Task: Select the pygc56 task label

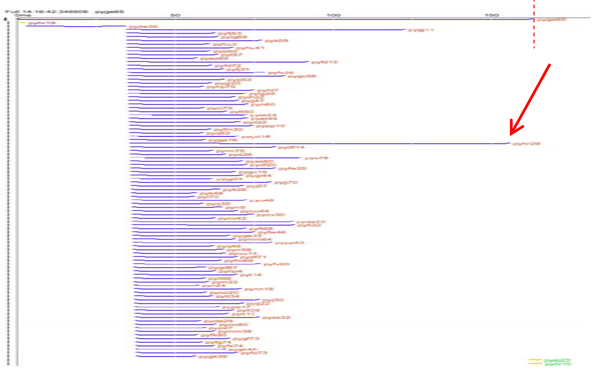Action: 302,76
